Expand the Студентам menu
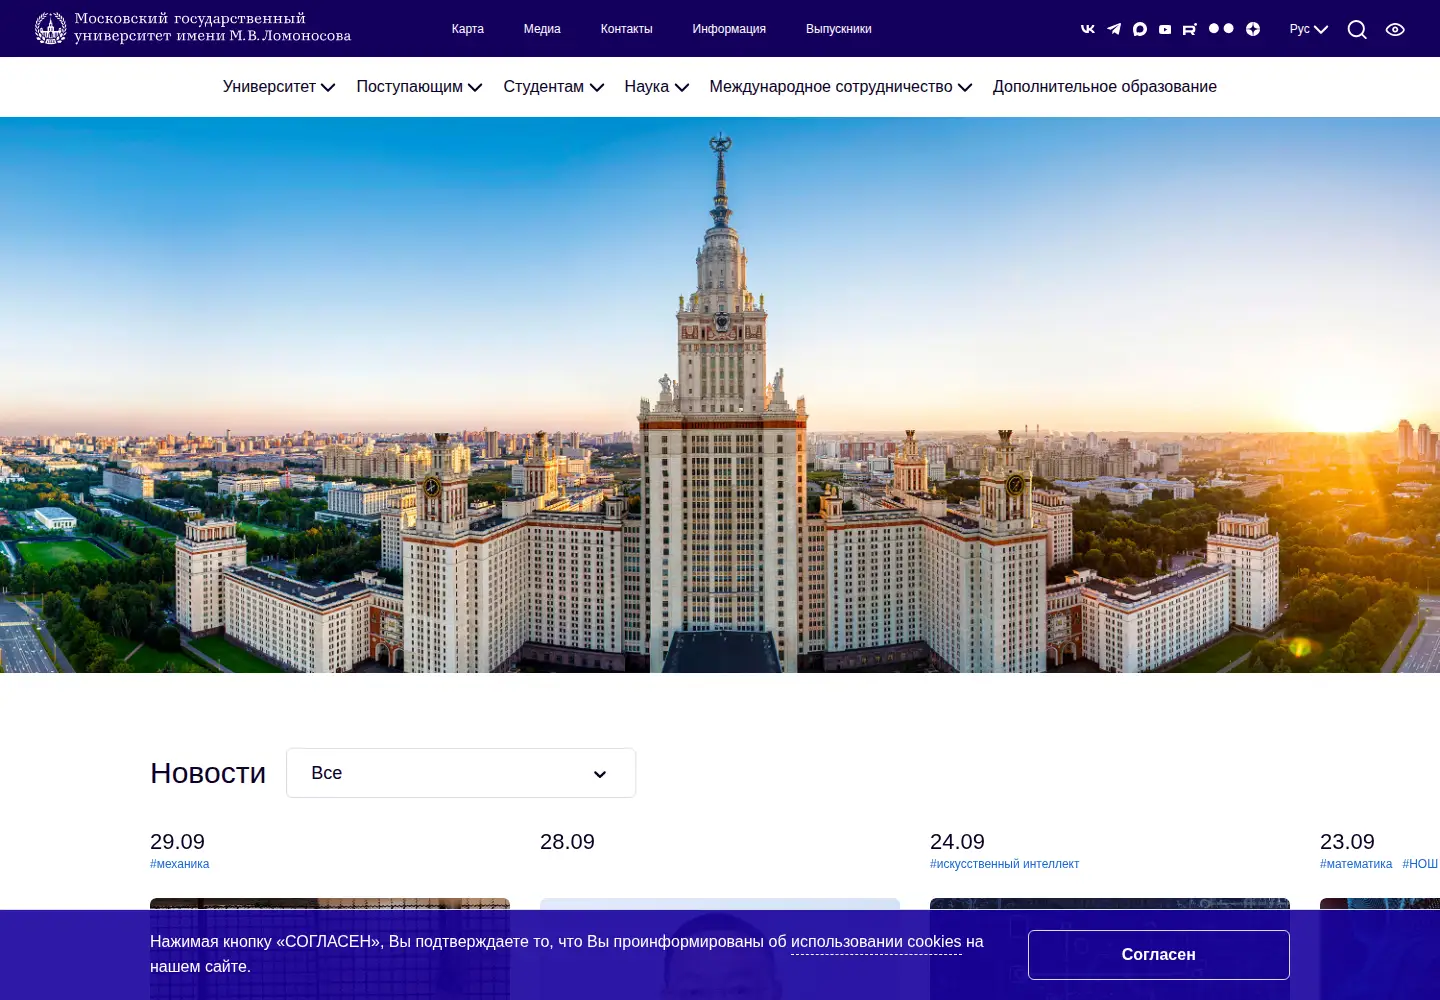Image resolution: width=1440 pixels, height=1000 pixels. click(x=554, y=87)
